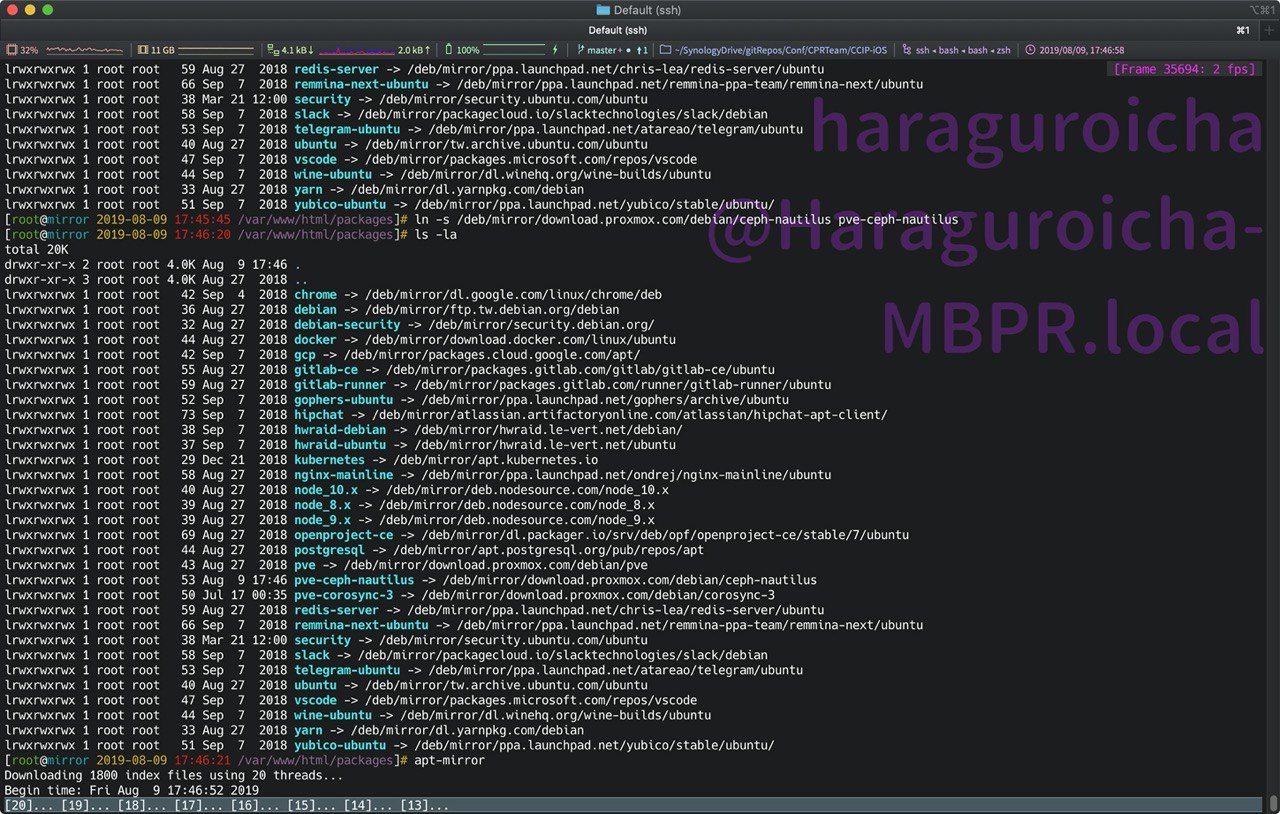
Task: Click the 'debian-security' symlink name
Action: 347,324
